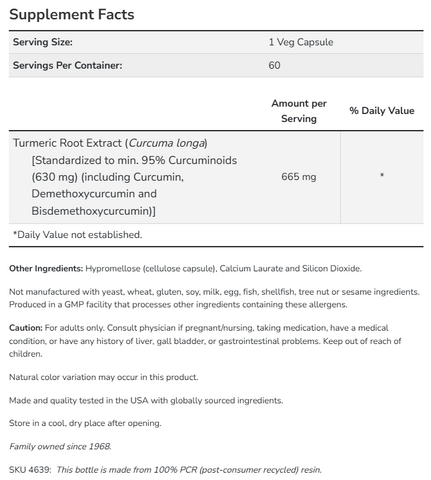
Task: Select the allergen statement paragraph
Action: (214, 298)
